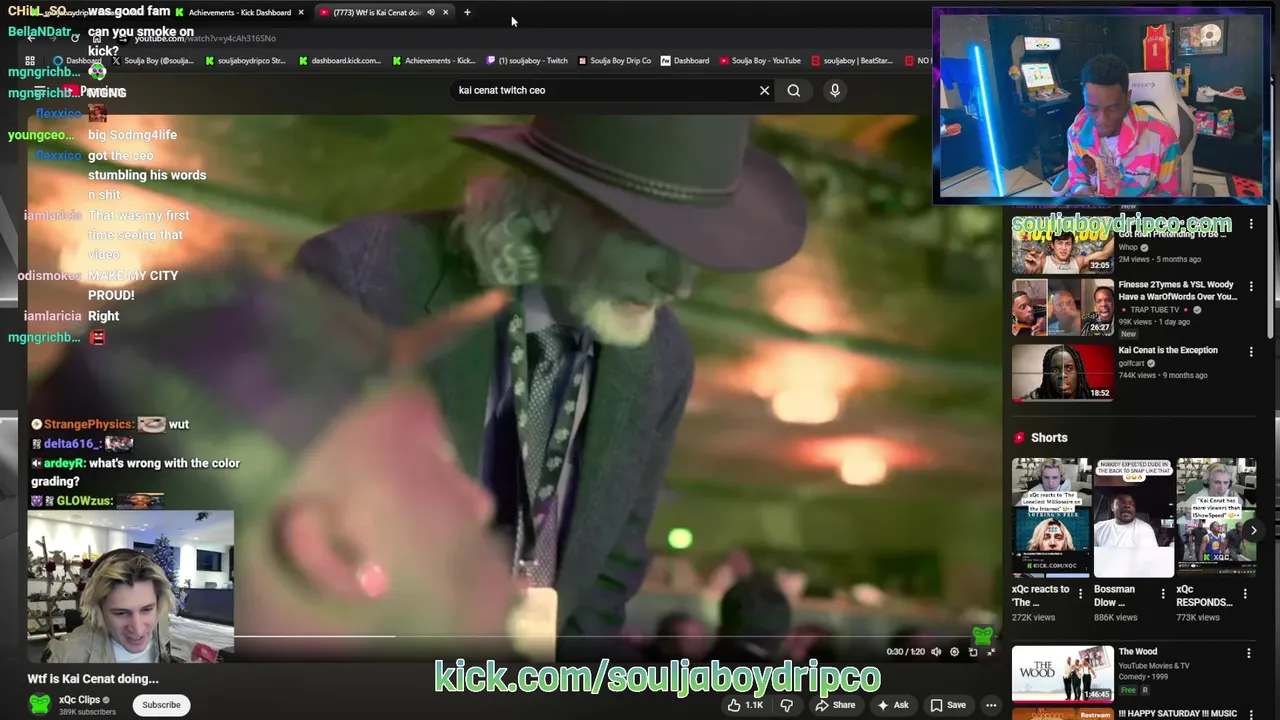
Task: Share the video
Action: [x=835, y=705]
